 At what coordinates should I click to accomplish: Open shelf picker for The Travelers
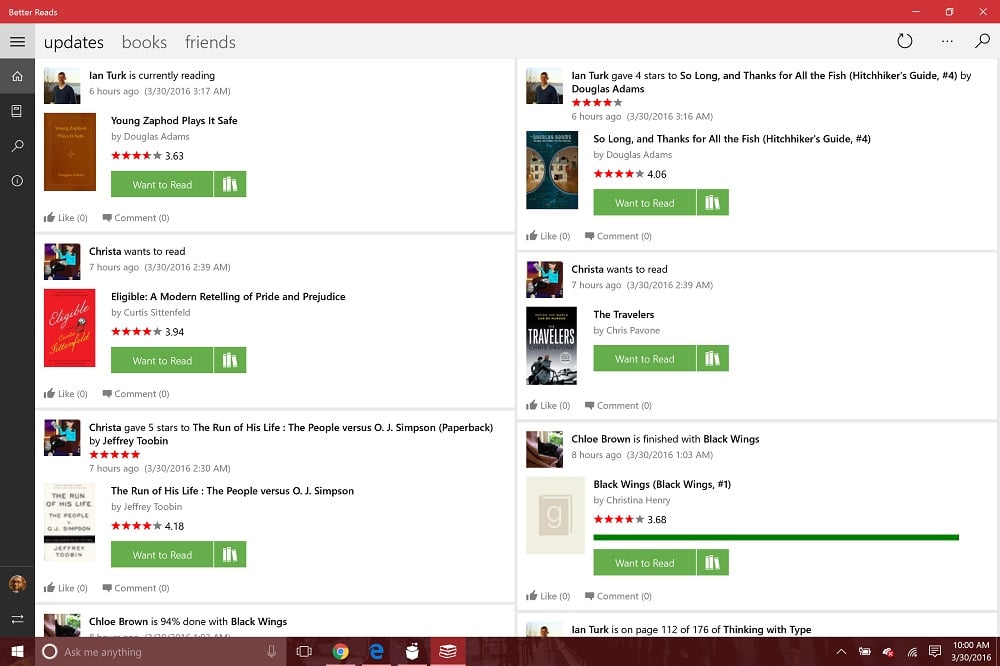click(x=712, y=359)
